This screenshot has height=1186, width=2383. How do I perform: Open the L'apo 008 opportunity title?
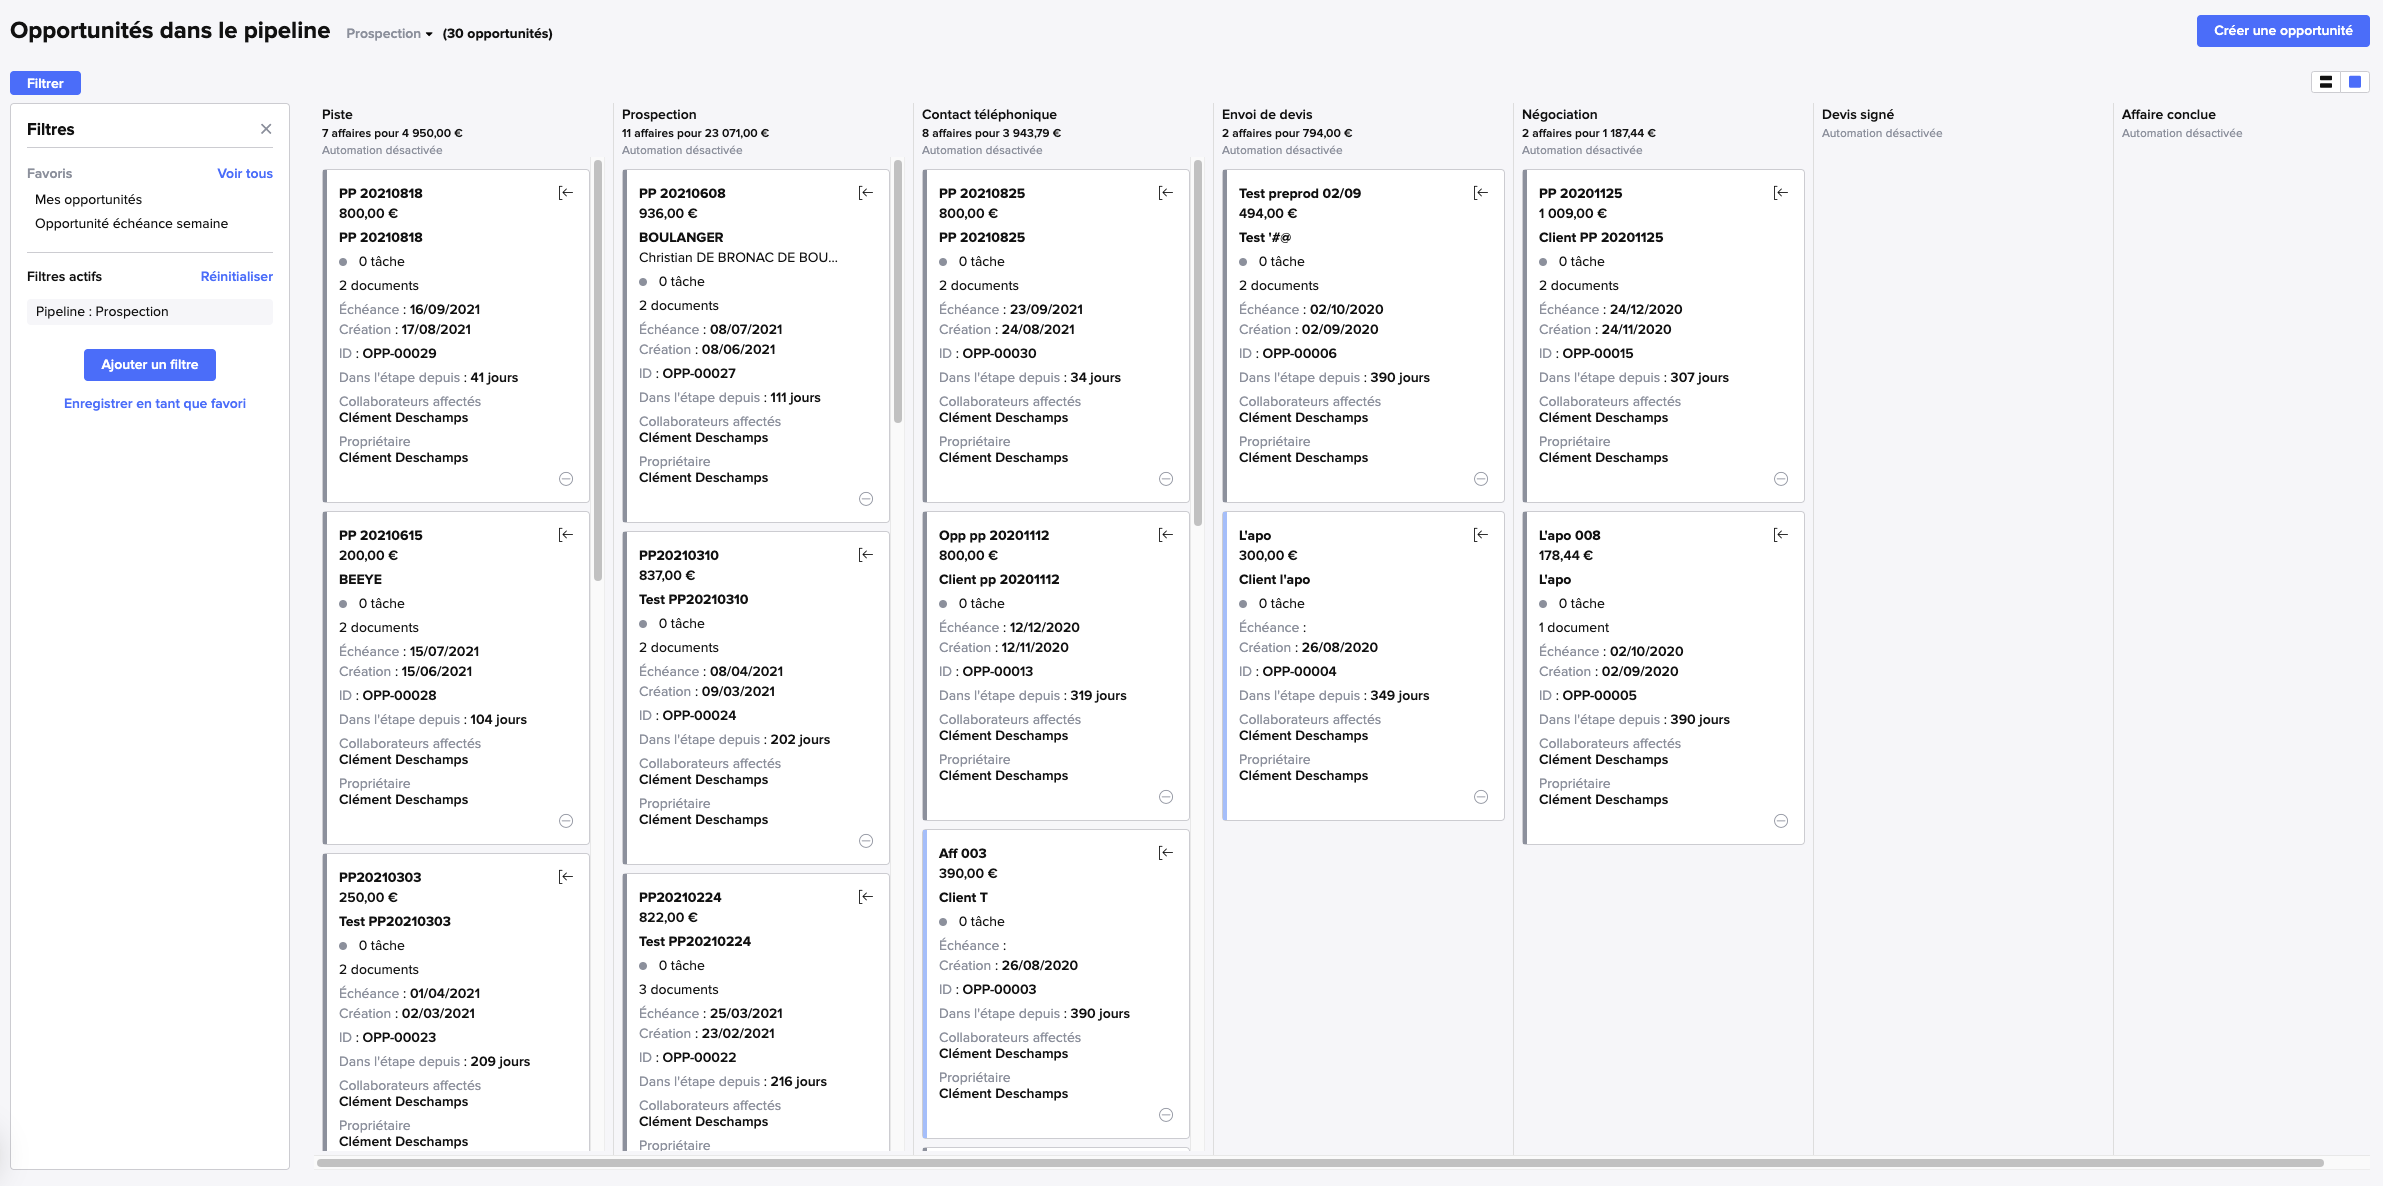tap(1569, 535)
